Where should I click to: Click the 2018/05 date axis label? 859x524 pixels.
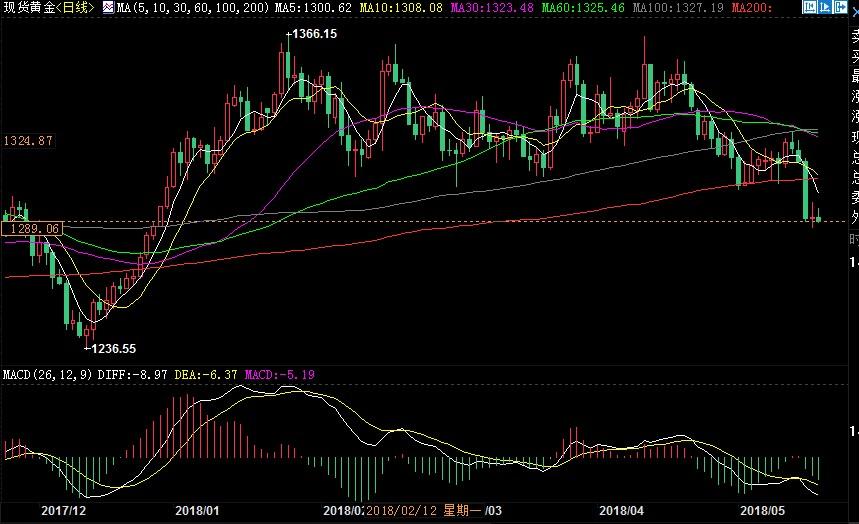762,510
